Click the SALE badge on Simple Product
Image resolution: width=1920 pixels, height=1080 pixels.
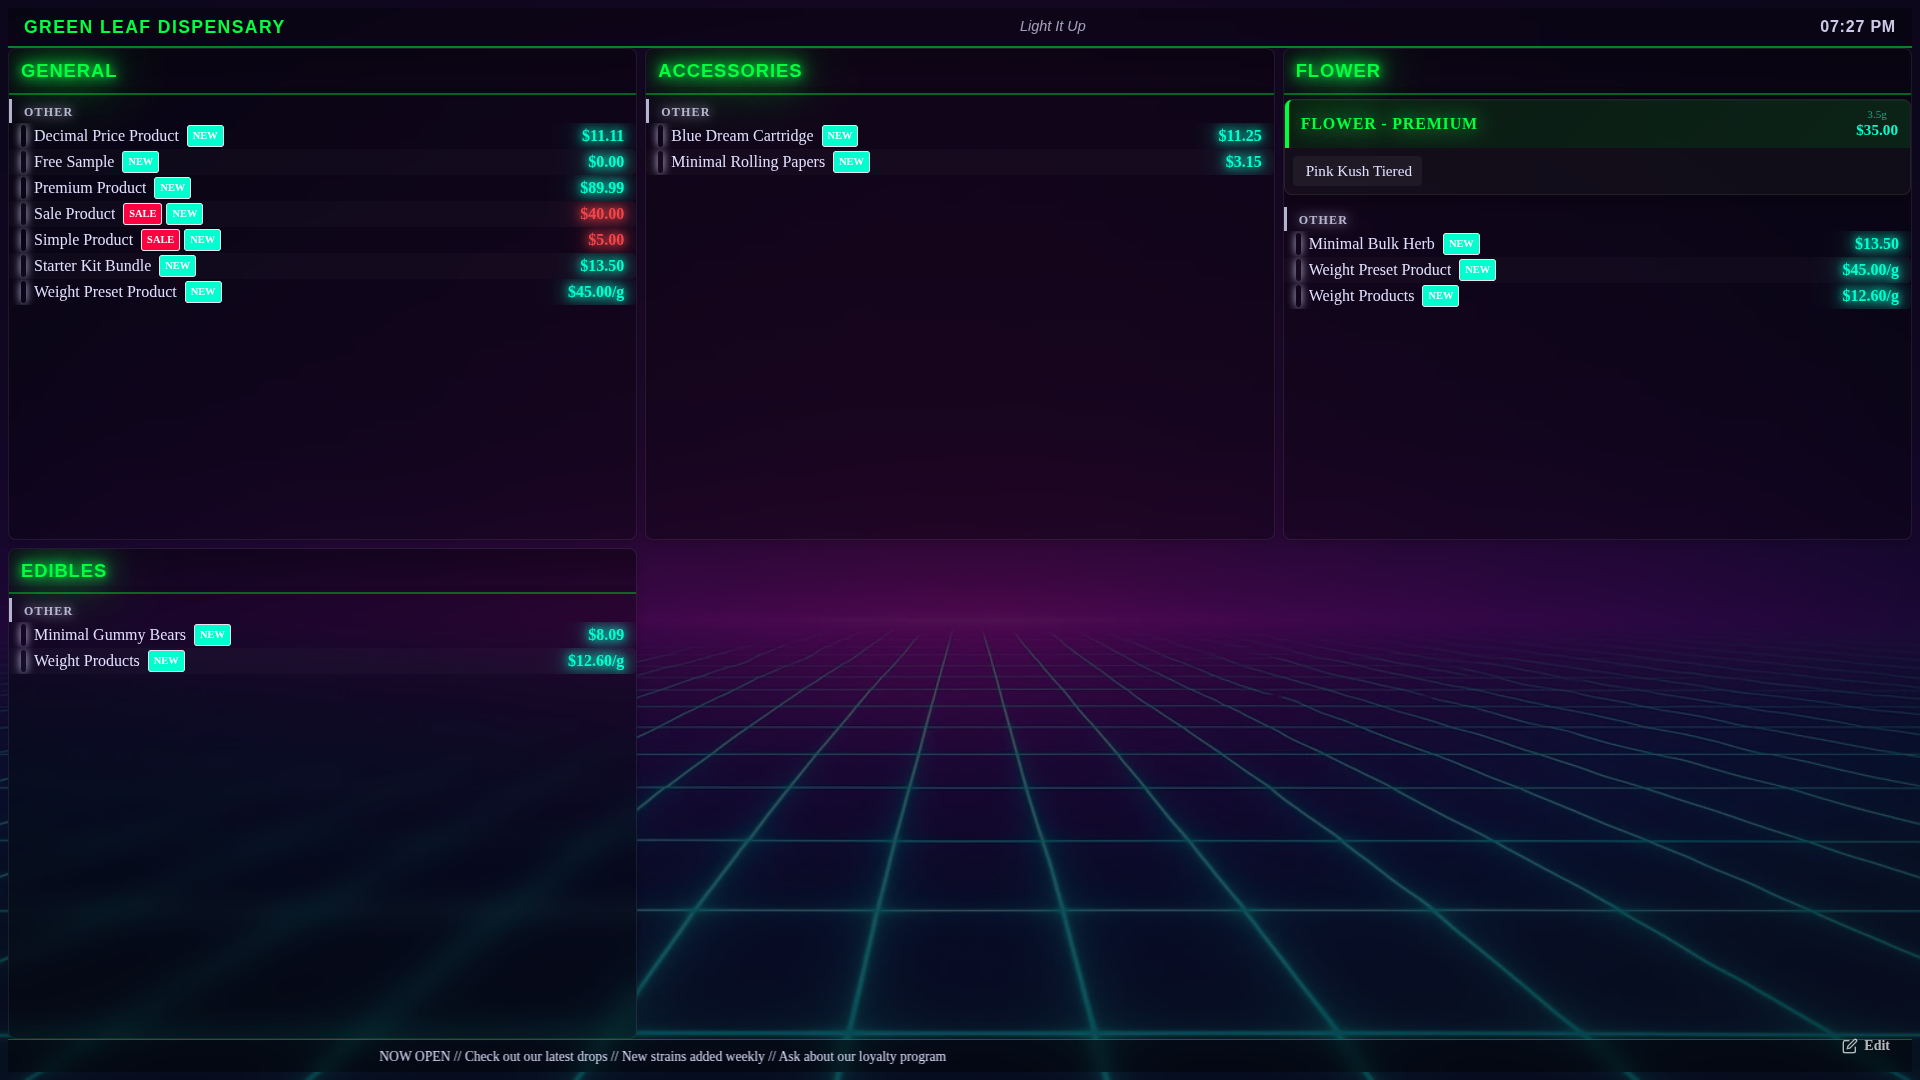(160, 240)
